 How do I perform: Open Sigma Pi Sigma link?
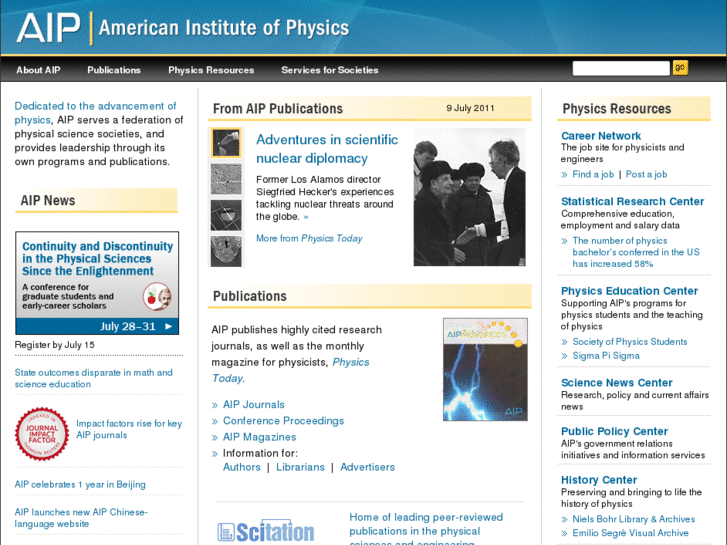click(606, 356)
